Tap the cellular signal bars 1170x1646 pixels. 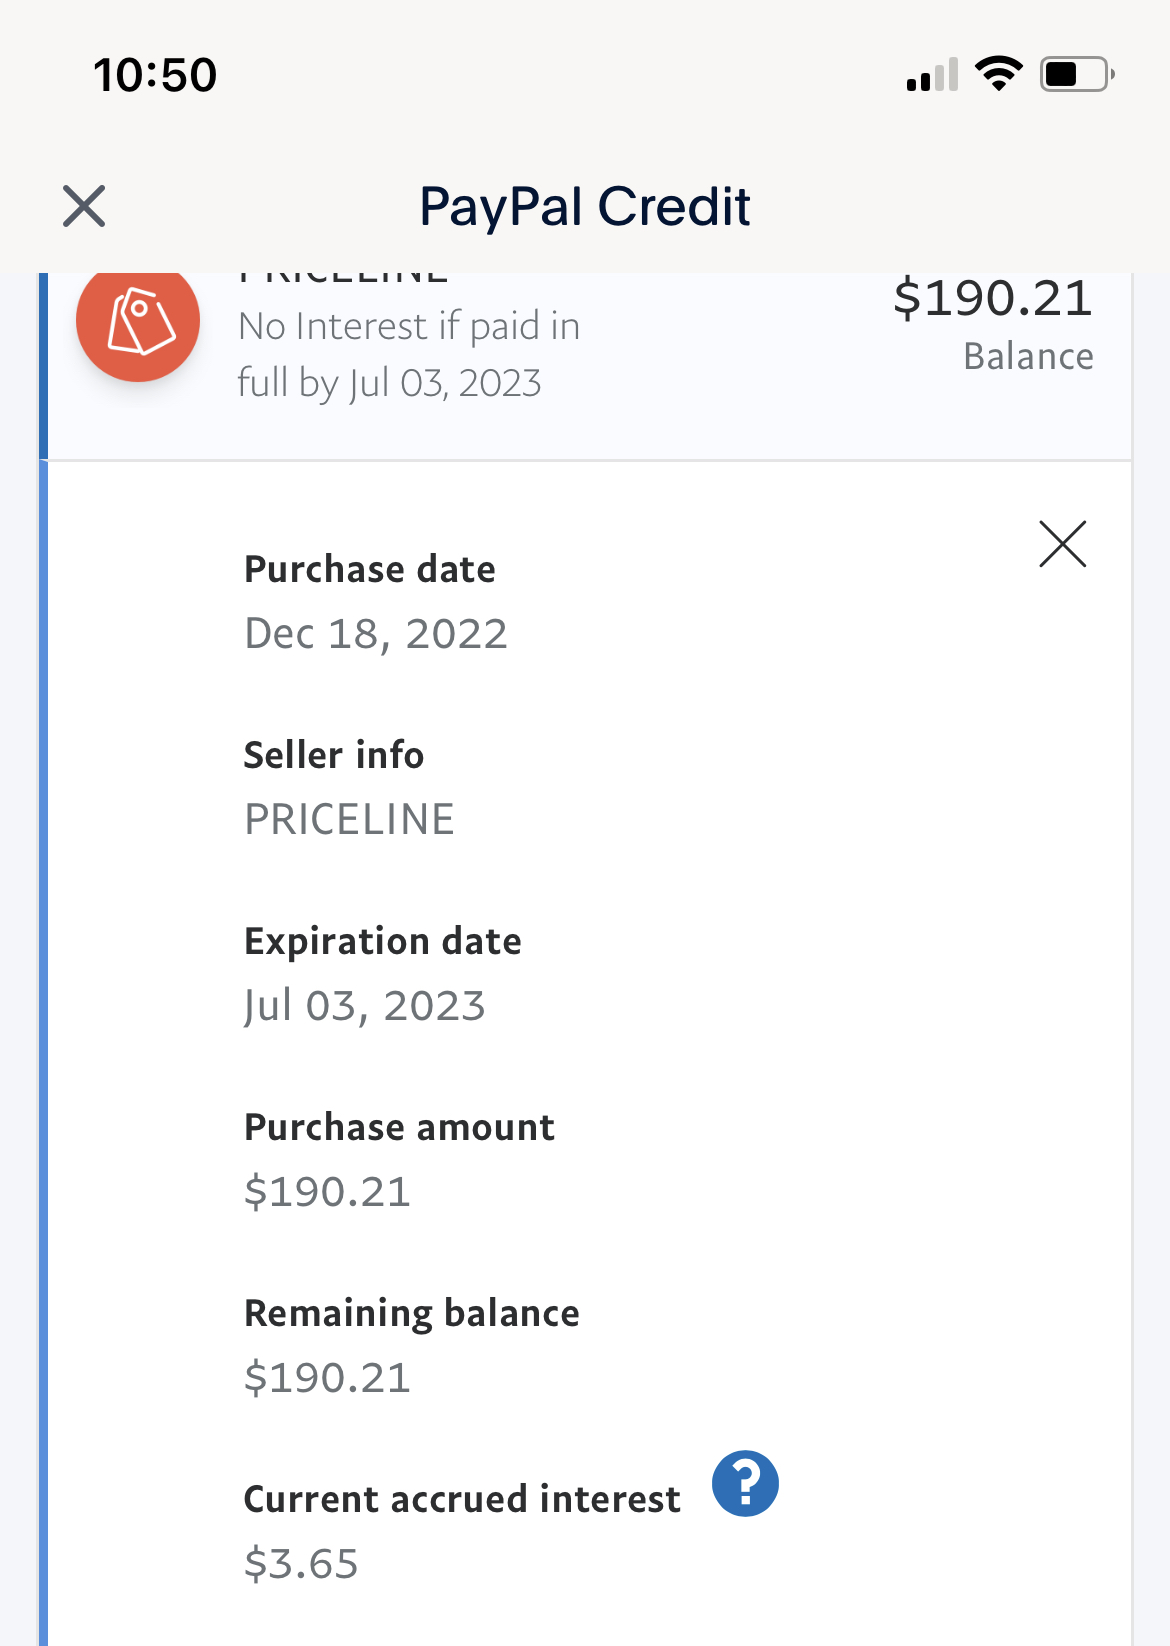pos(932,75)
